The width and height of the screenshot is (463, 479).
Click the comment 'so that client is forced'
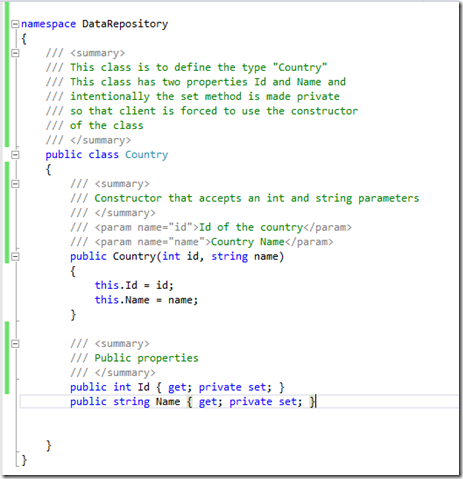[143, 111]
